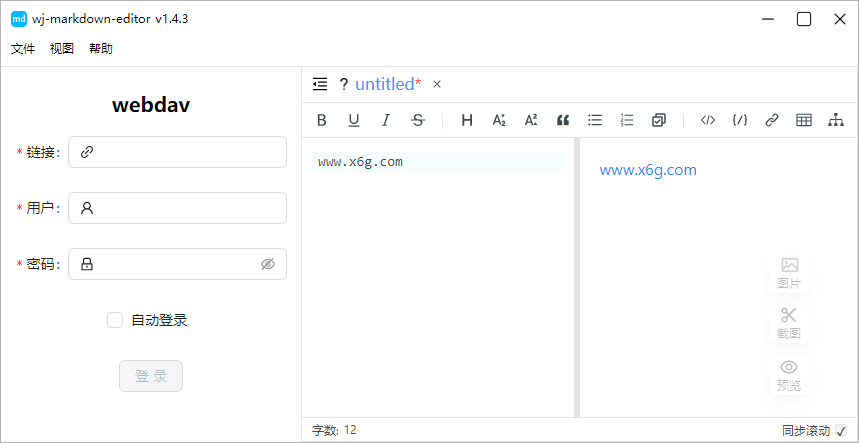
Task: Apply italic formatting
Action: tap(386, 120)
